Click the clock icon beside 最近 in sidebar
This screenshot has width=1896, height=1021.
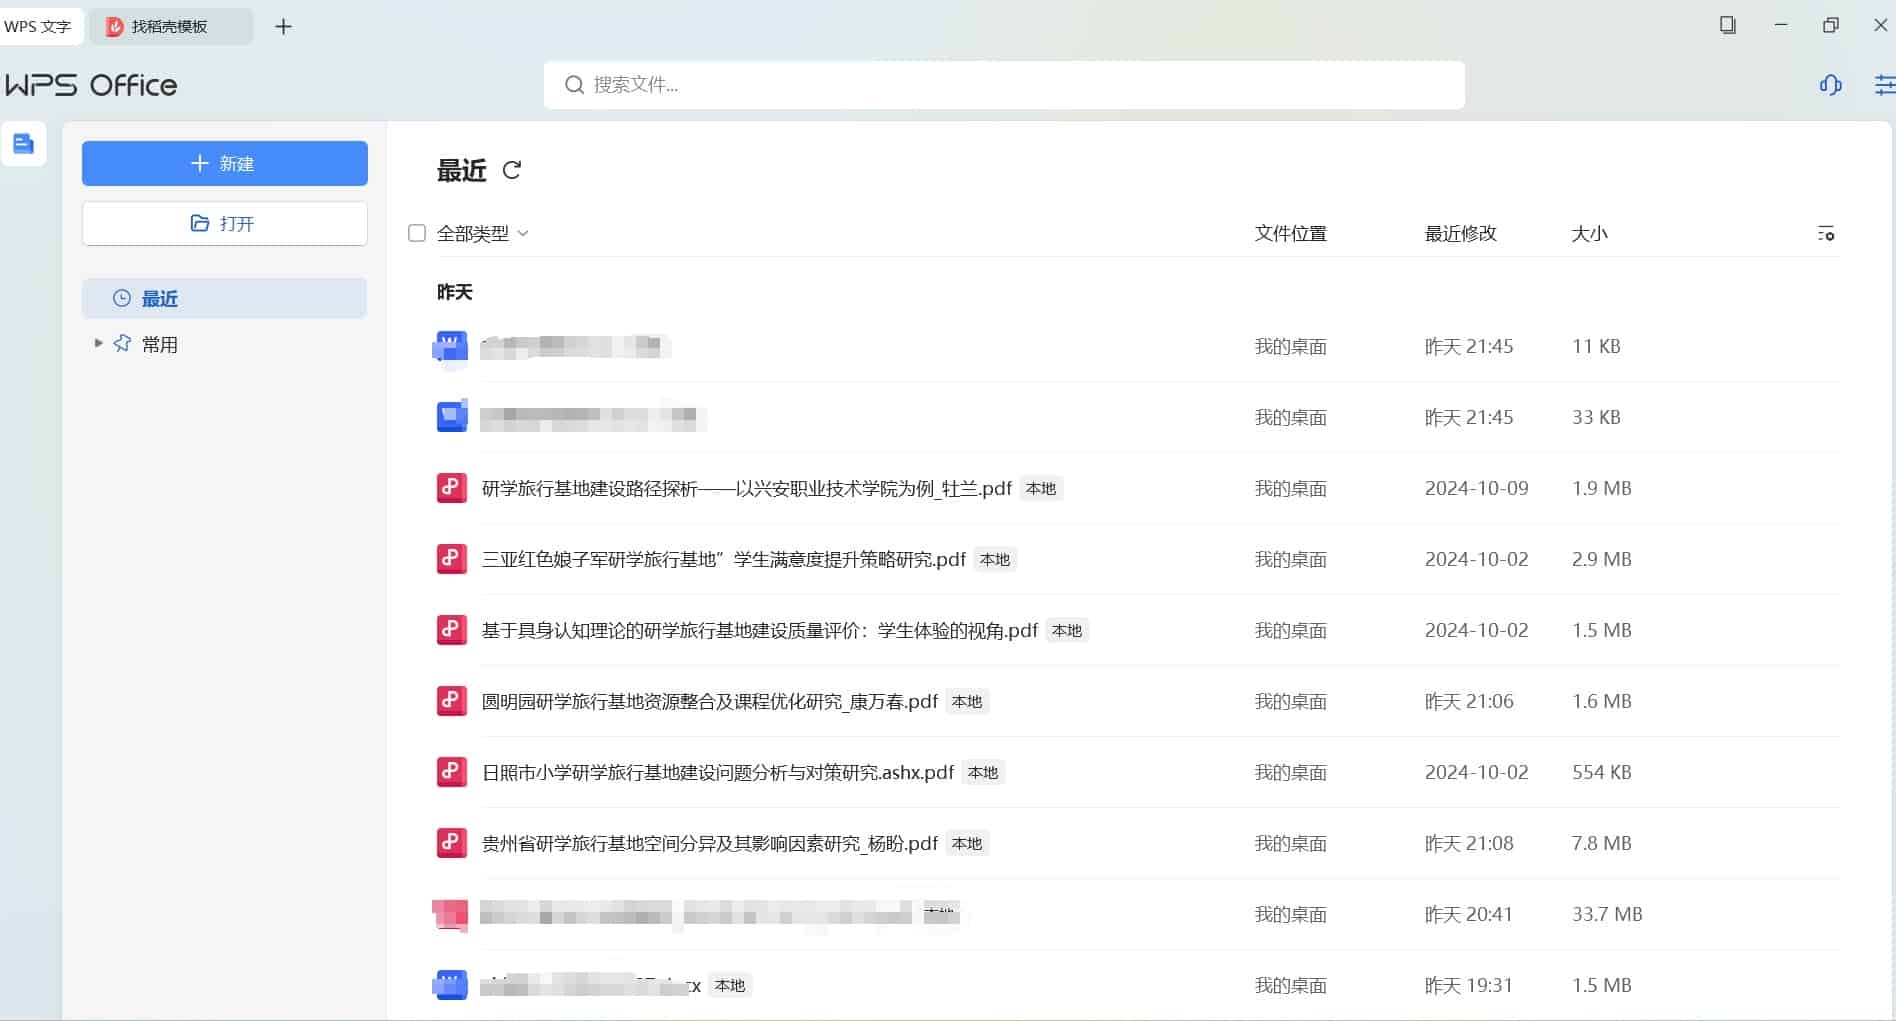coord(121,298)
